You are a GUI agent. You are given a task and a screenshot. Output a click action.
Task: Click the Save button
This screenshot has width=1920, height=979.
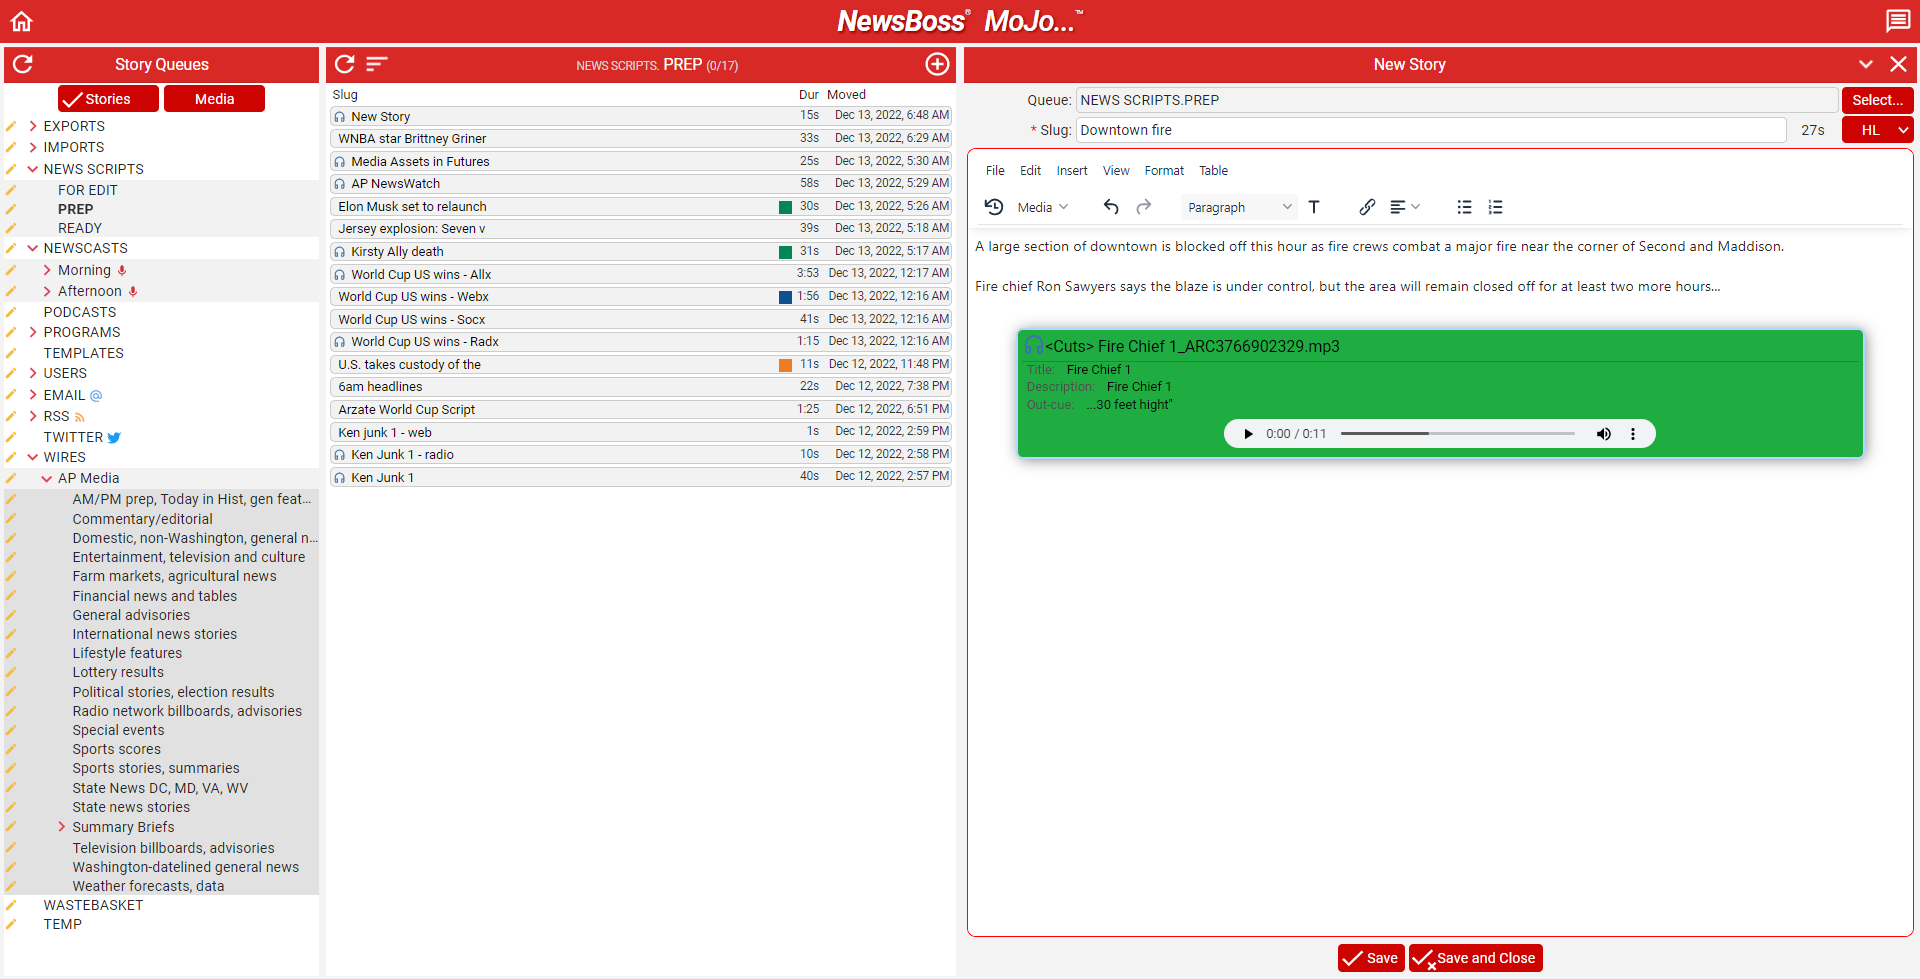point(1371,958)
